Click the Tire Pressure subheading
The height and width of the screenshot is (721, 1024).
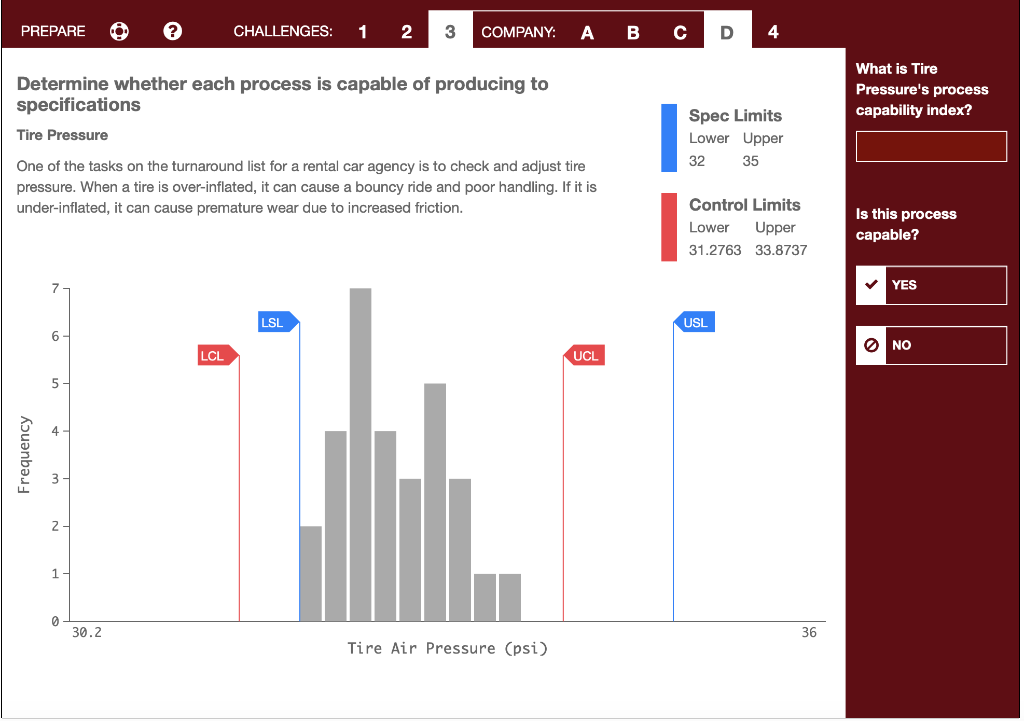pyautogui.click(x=62, y=135)
